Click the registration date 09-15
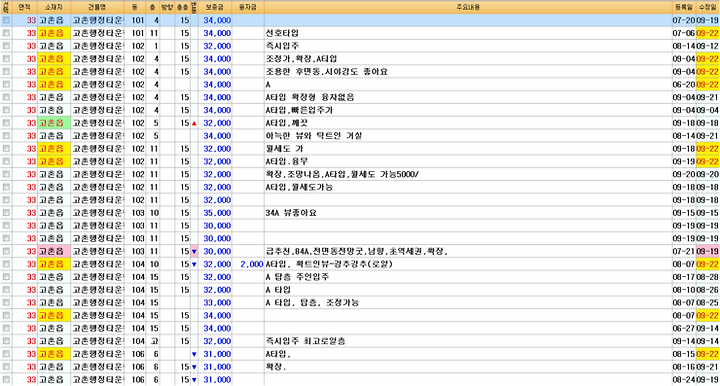Image resolution: width=720 pixels, height=386 pixels. point(684,213)
